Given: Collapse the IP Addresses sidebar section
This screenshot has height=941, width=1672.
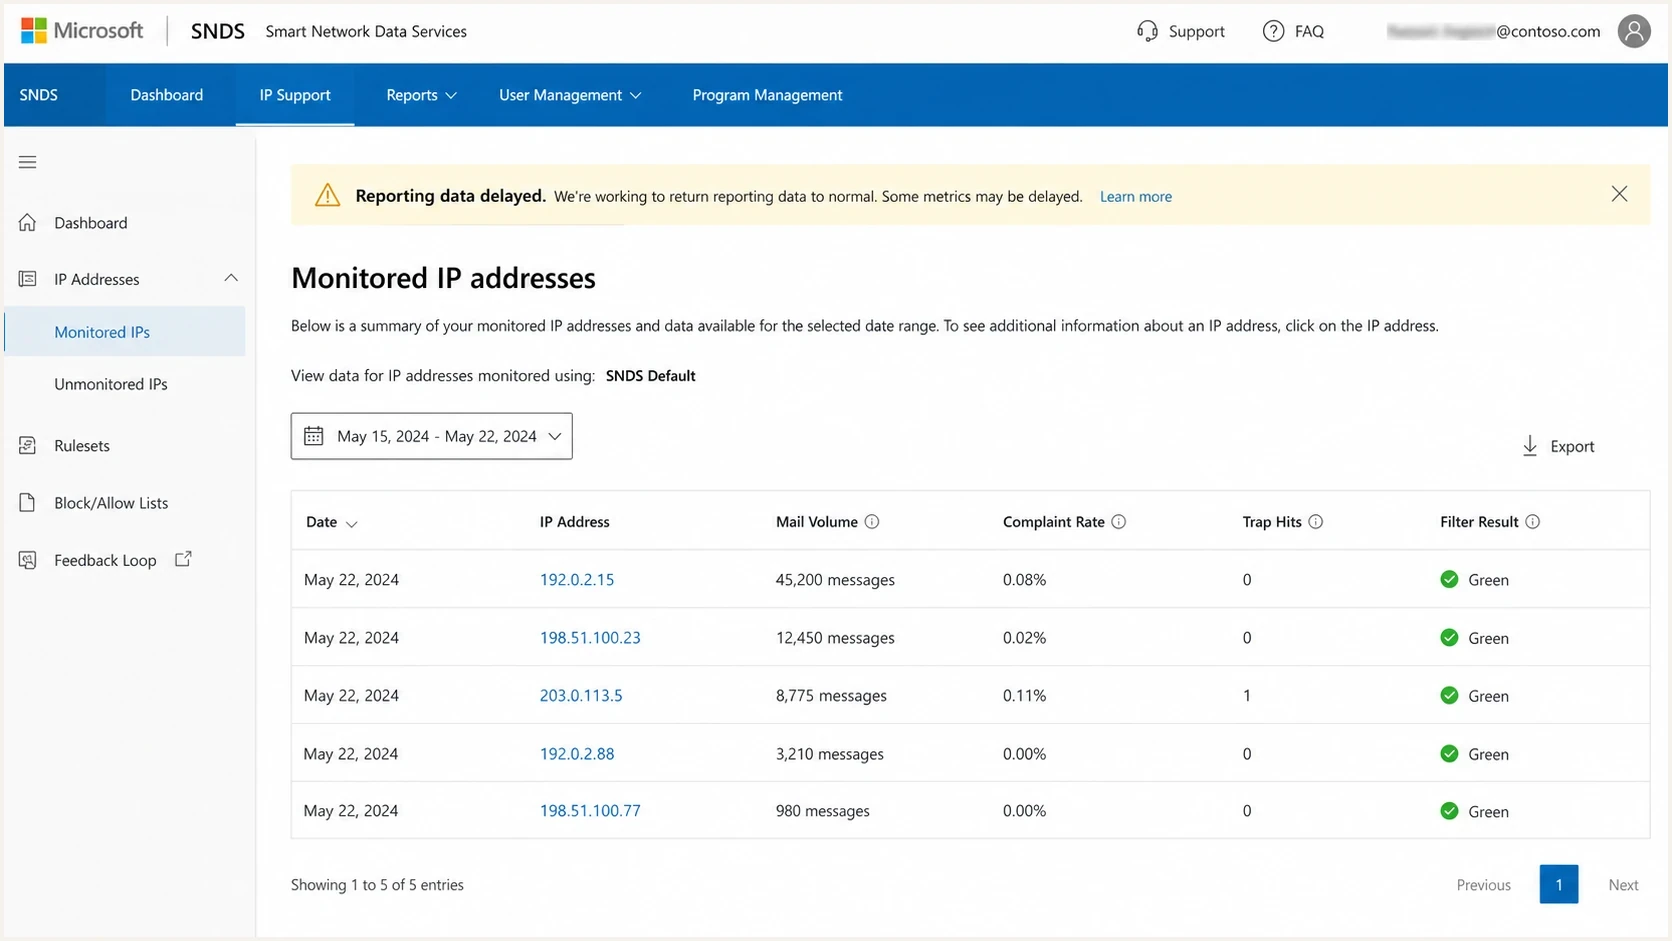Looking at the screenshot, I should (231, 278).
